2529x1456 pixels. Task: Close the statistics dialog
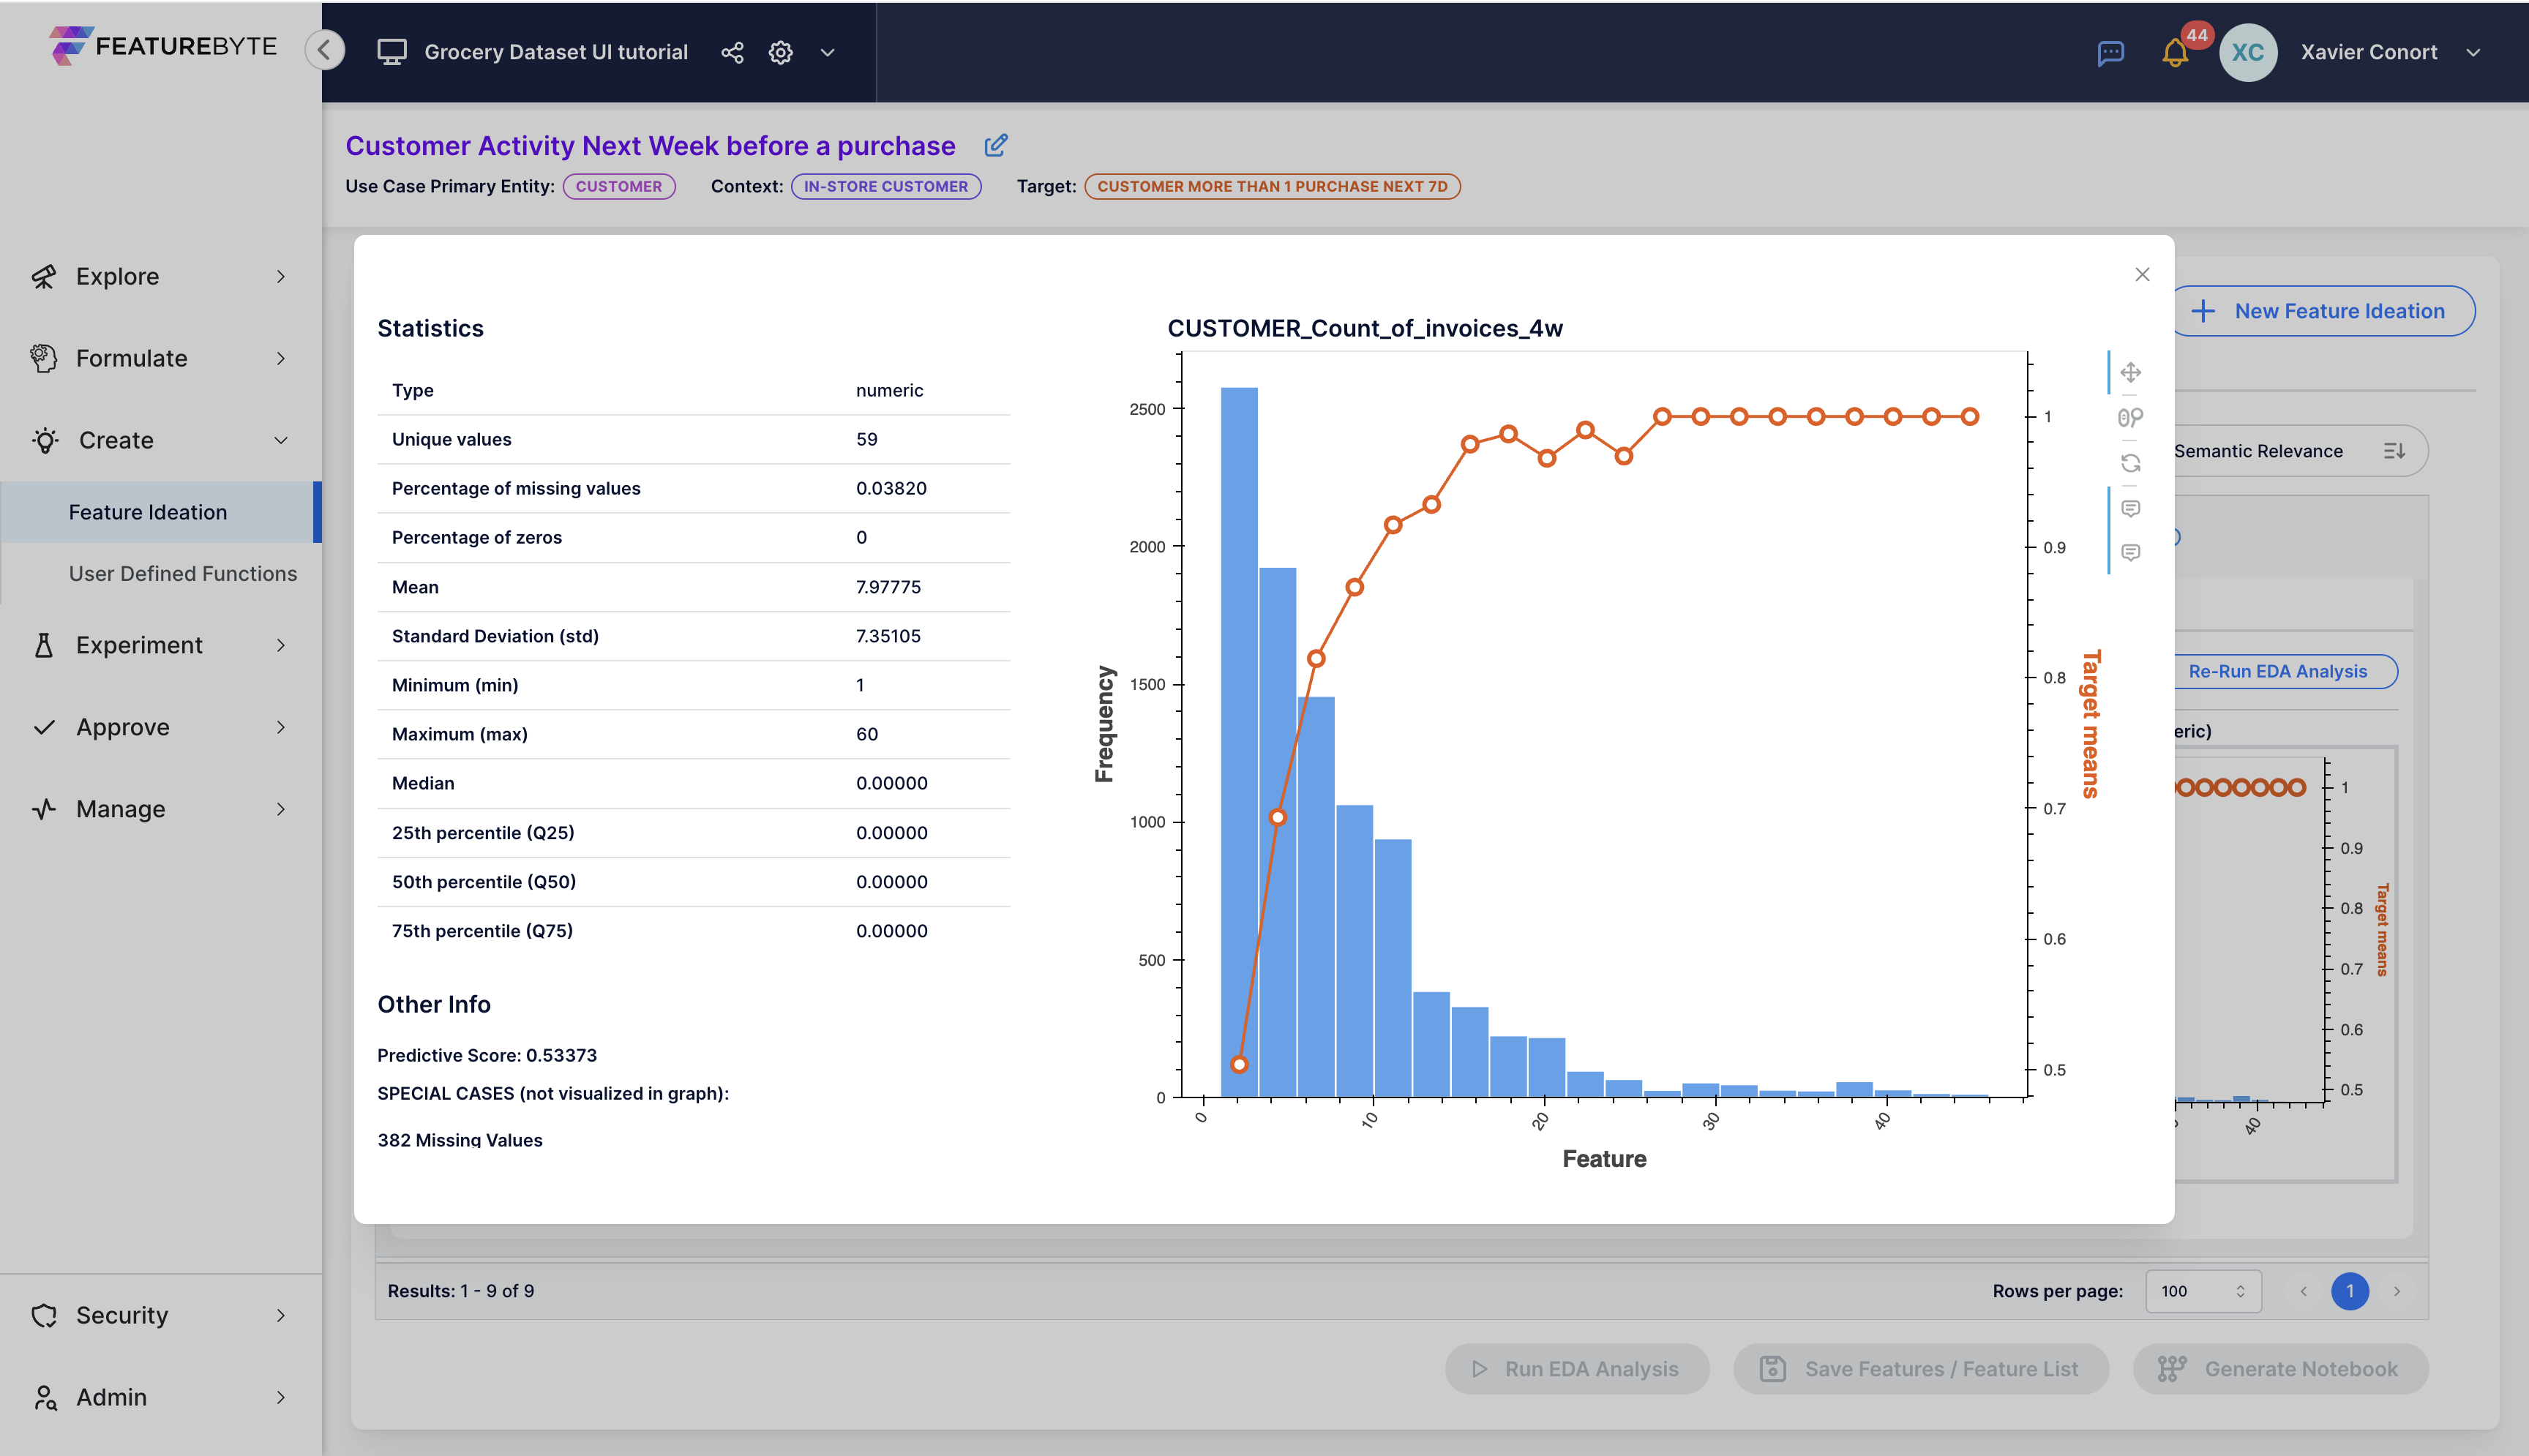pos(2142,274)
